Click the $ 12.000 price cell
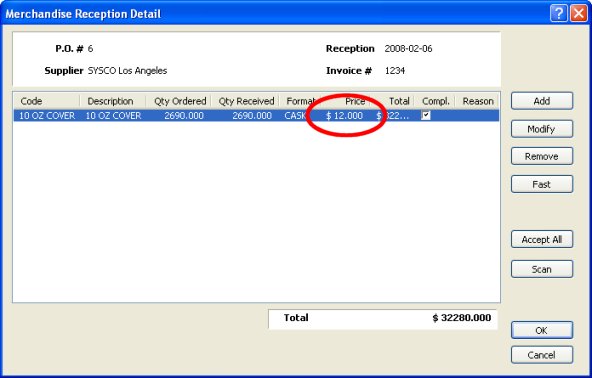Viewport: 592px width, 378px height. click(344, 116)
